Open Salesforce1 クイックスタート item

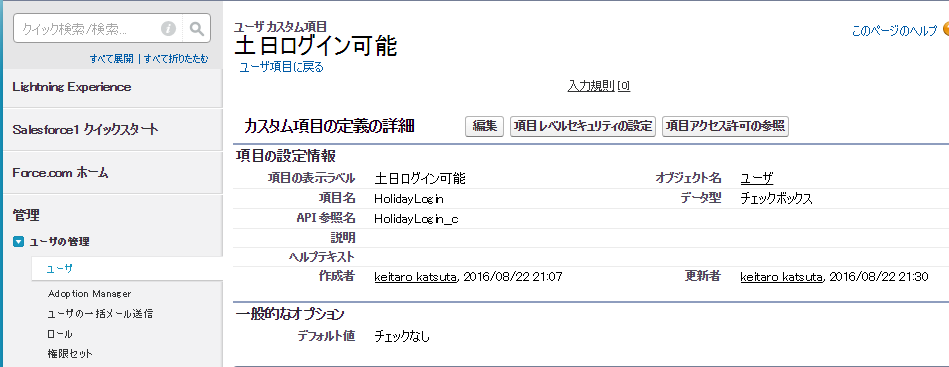click(x=85, y=130)
